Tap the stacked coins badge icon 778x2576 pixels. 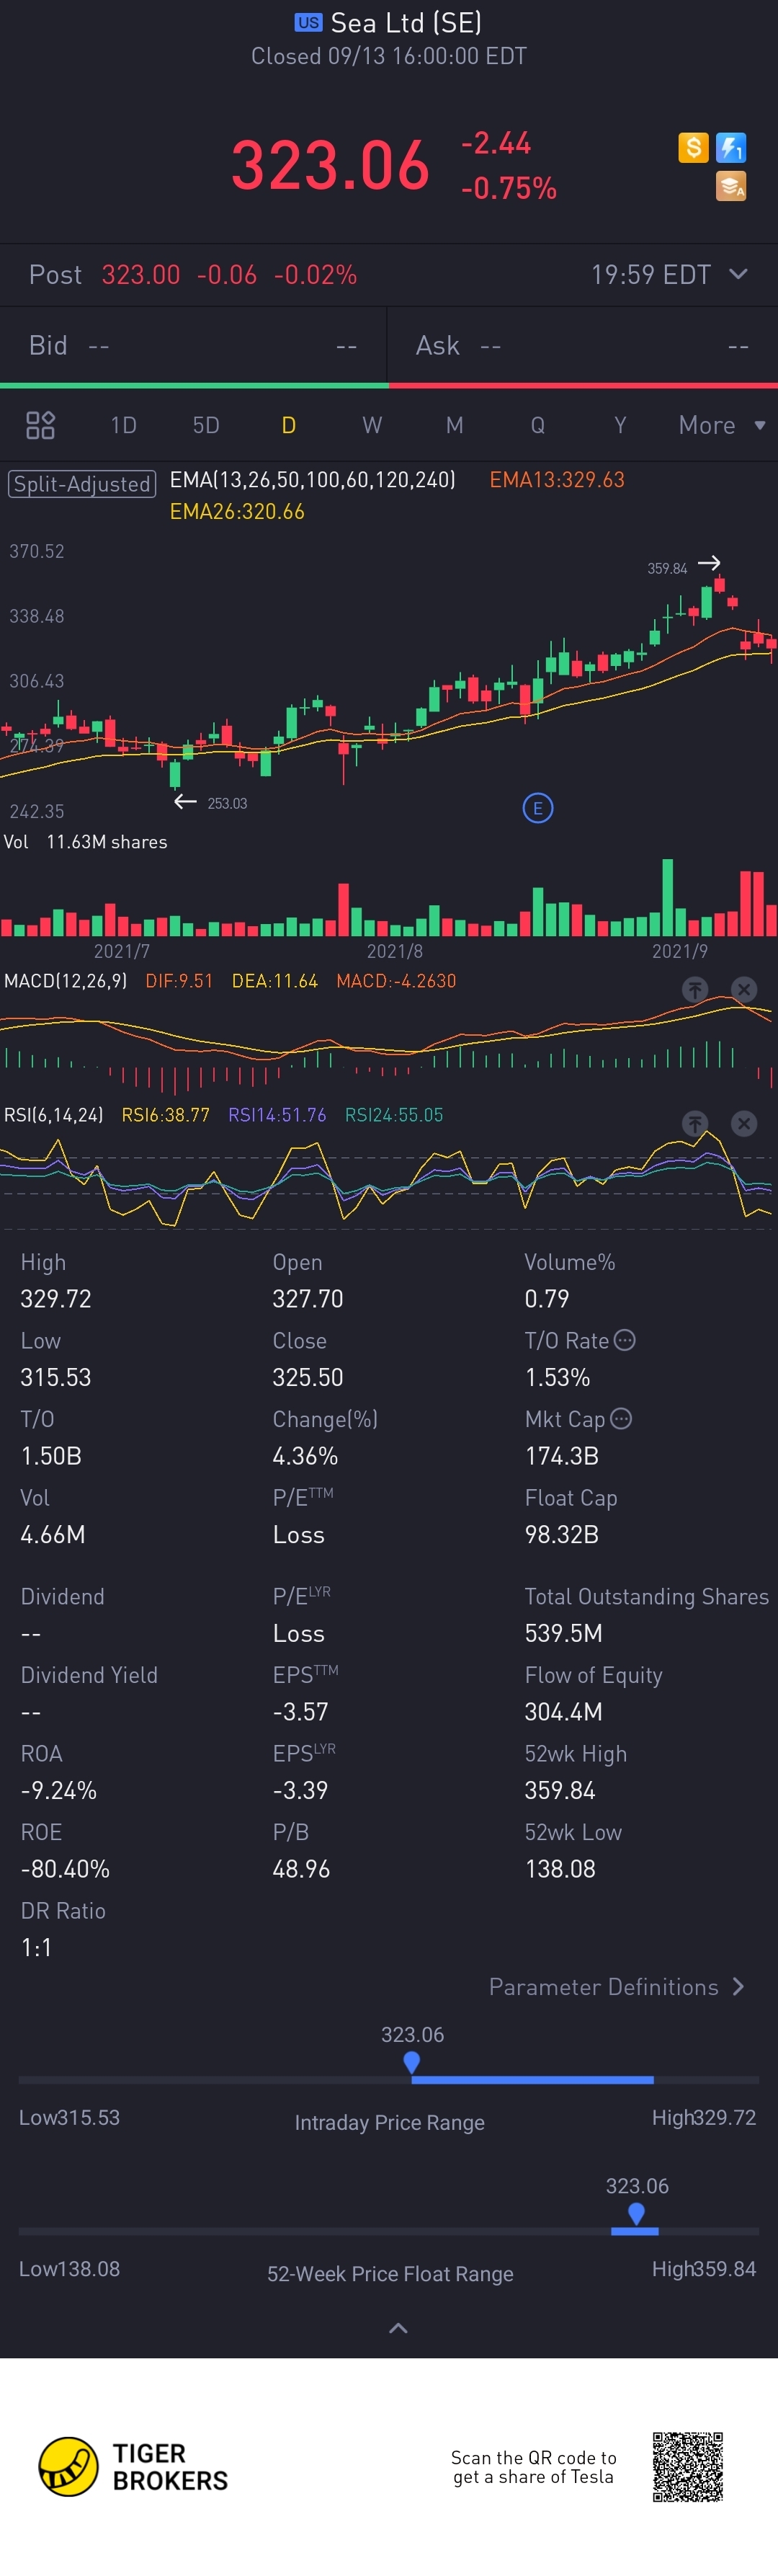(731, 186)
